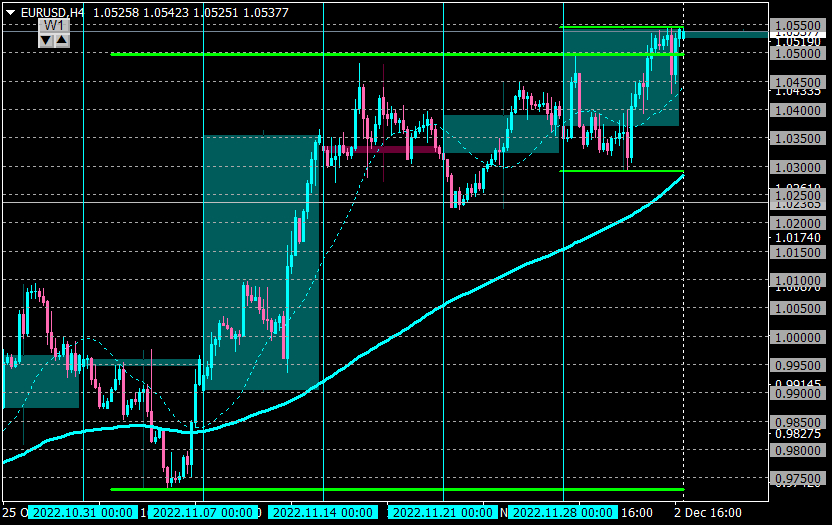Click the 1.03000 price level label
The width and height of the screenshot is (832, 525).
point(798,167)
